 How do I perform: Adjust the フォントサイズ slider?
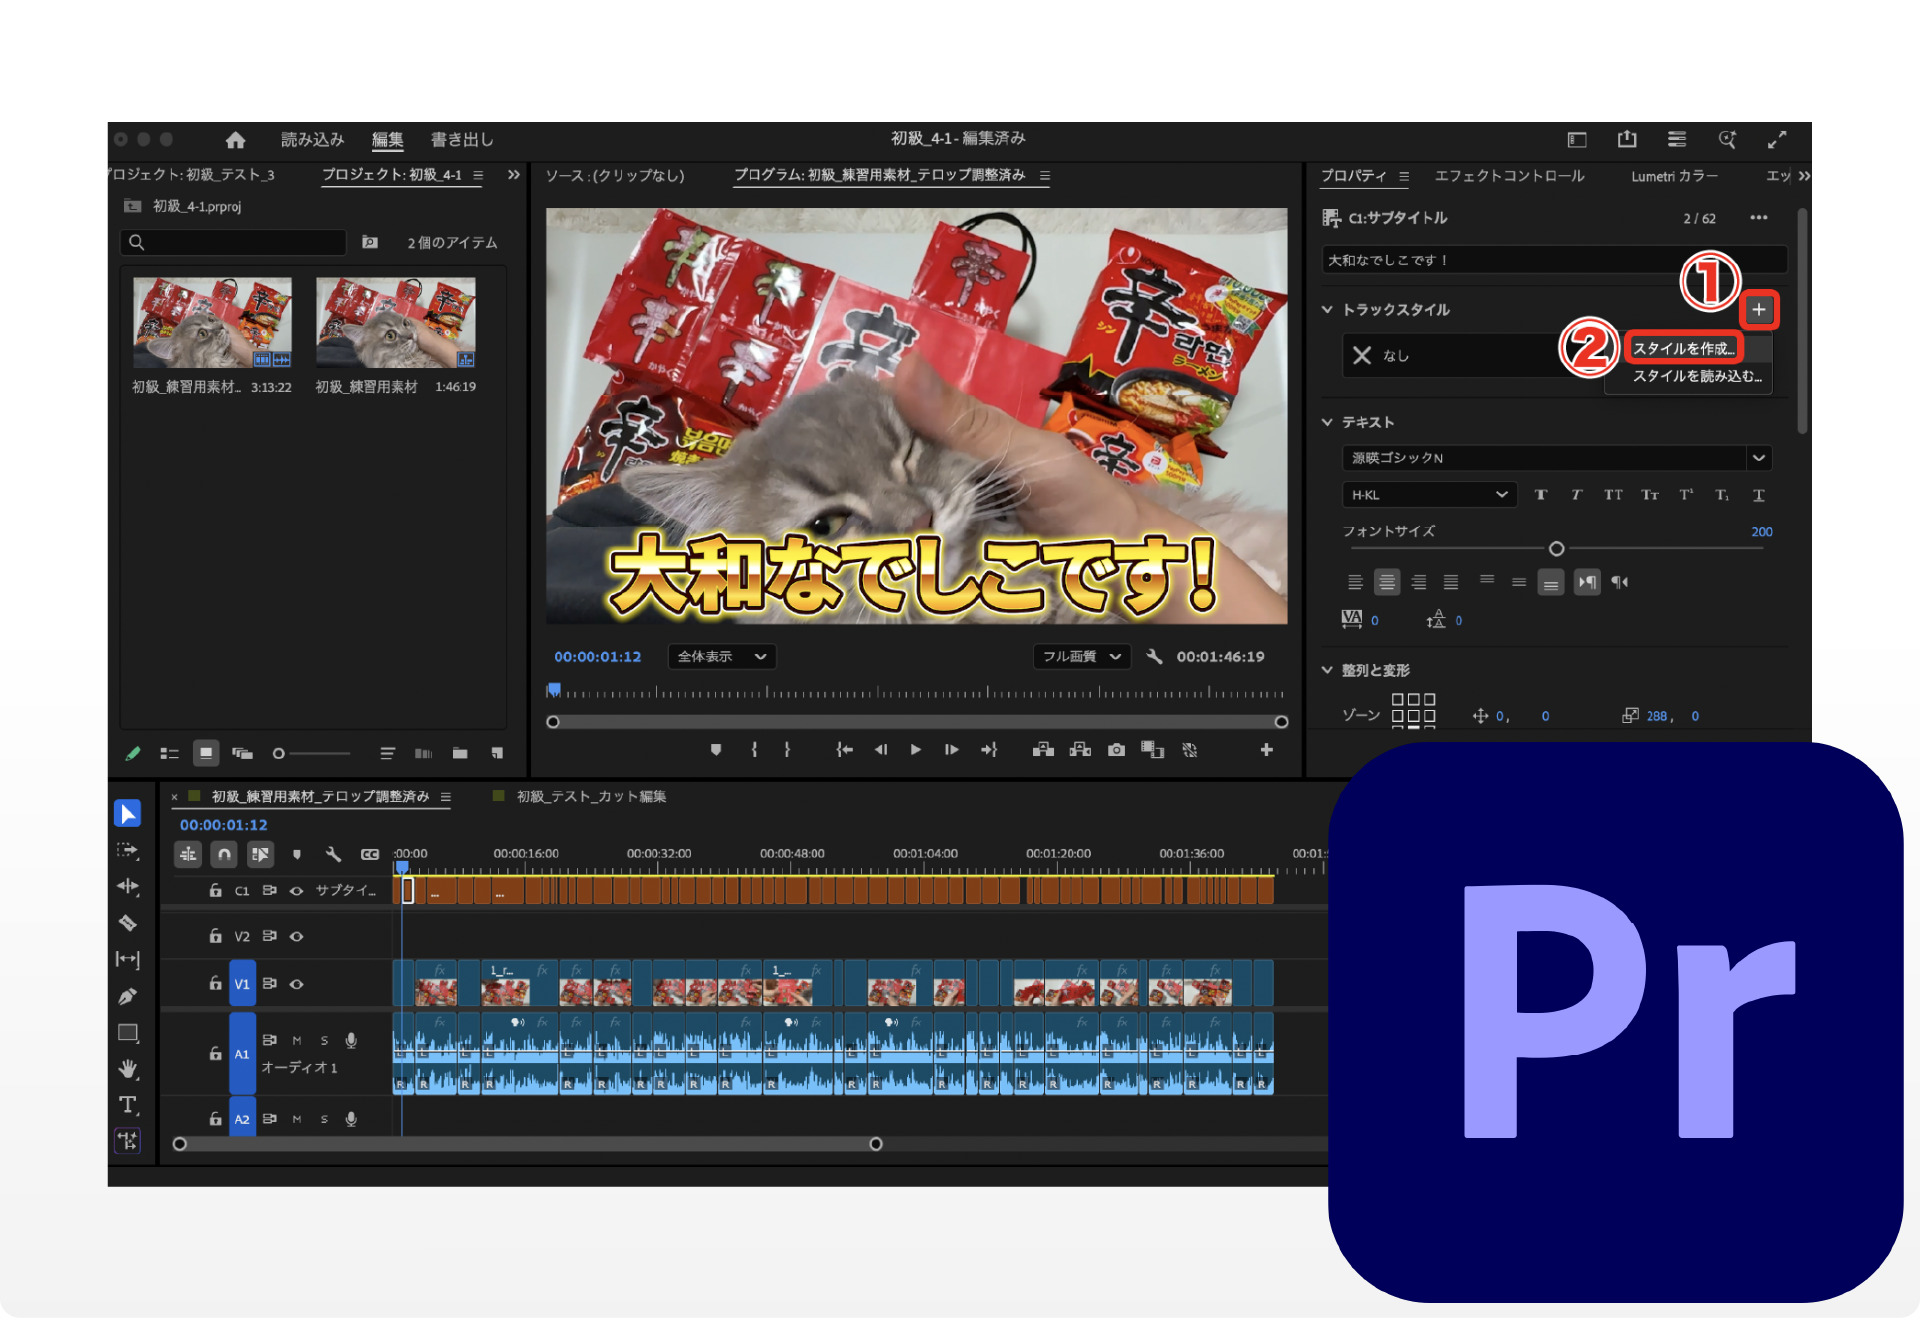(1556, 549)
